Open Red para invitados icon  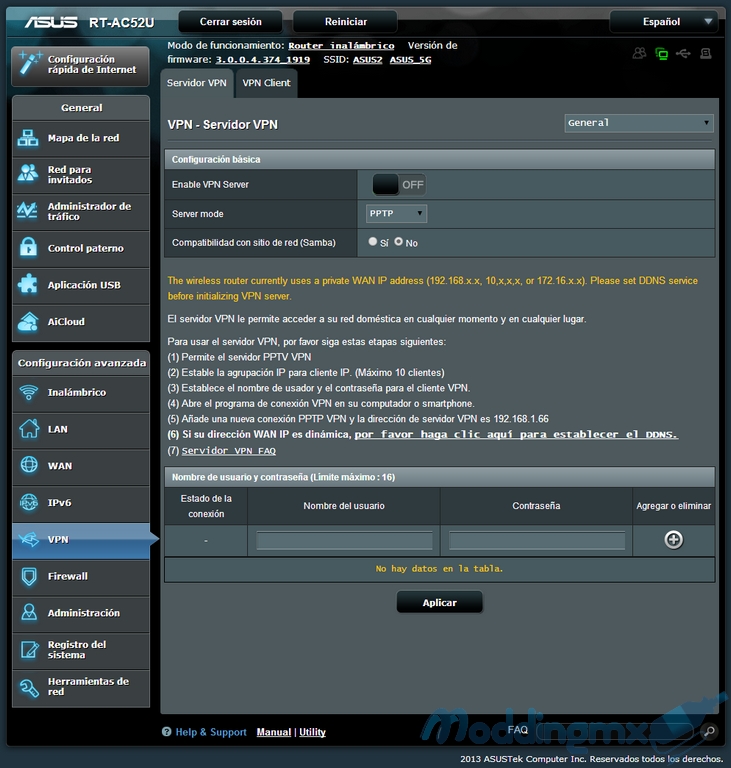click(28, 174)
